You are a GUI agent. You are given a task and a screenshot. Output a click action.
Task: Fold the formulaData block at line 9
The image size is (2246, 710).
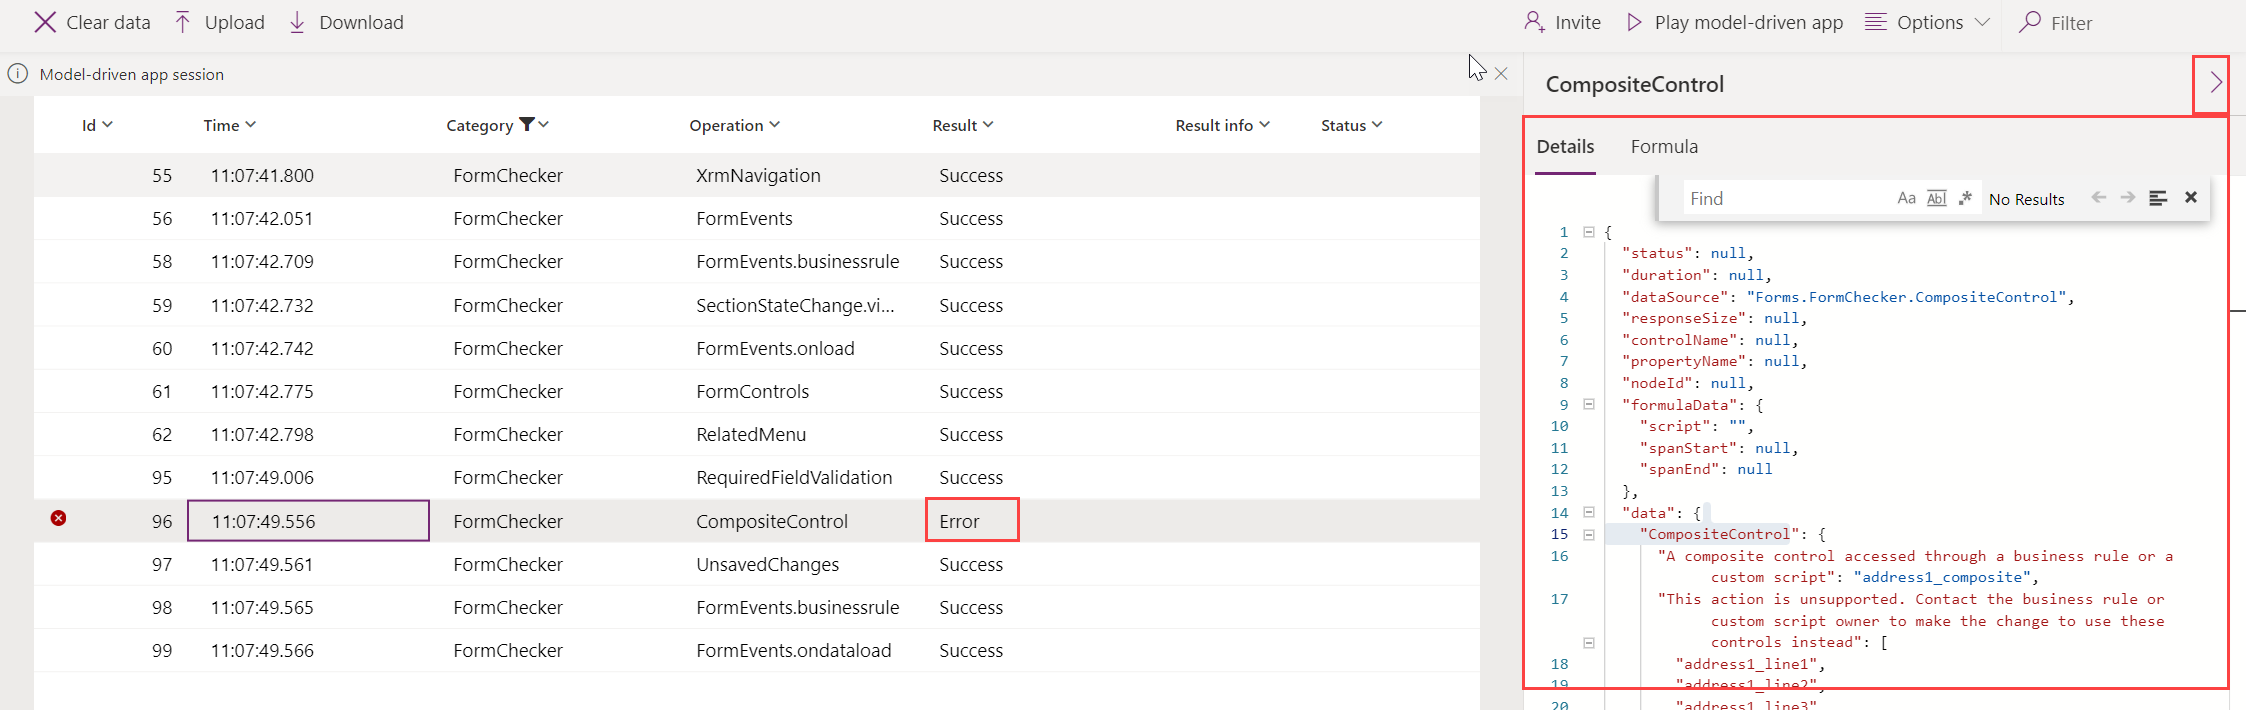click(1588, 404)
